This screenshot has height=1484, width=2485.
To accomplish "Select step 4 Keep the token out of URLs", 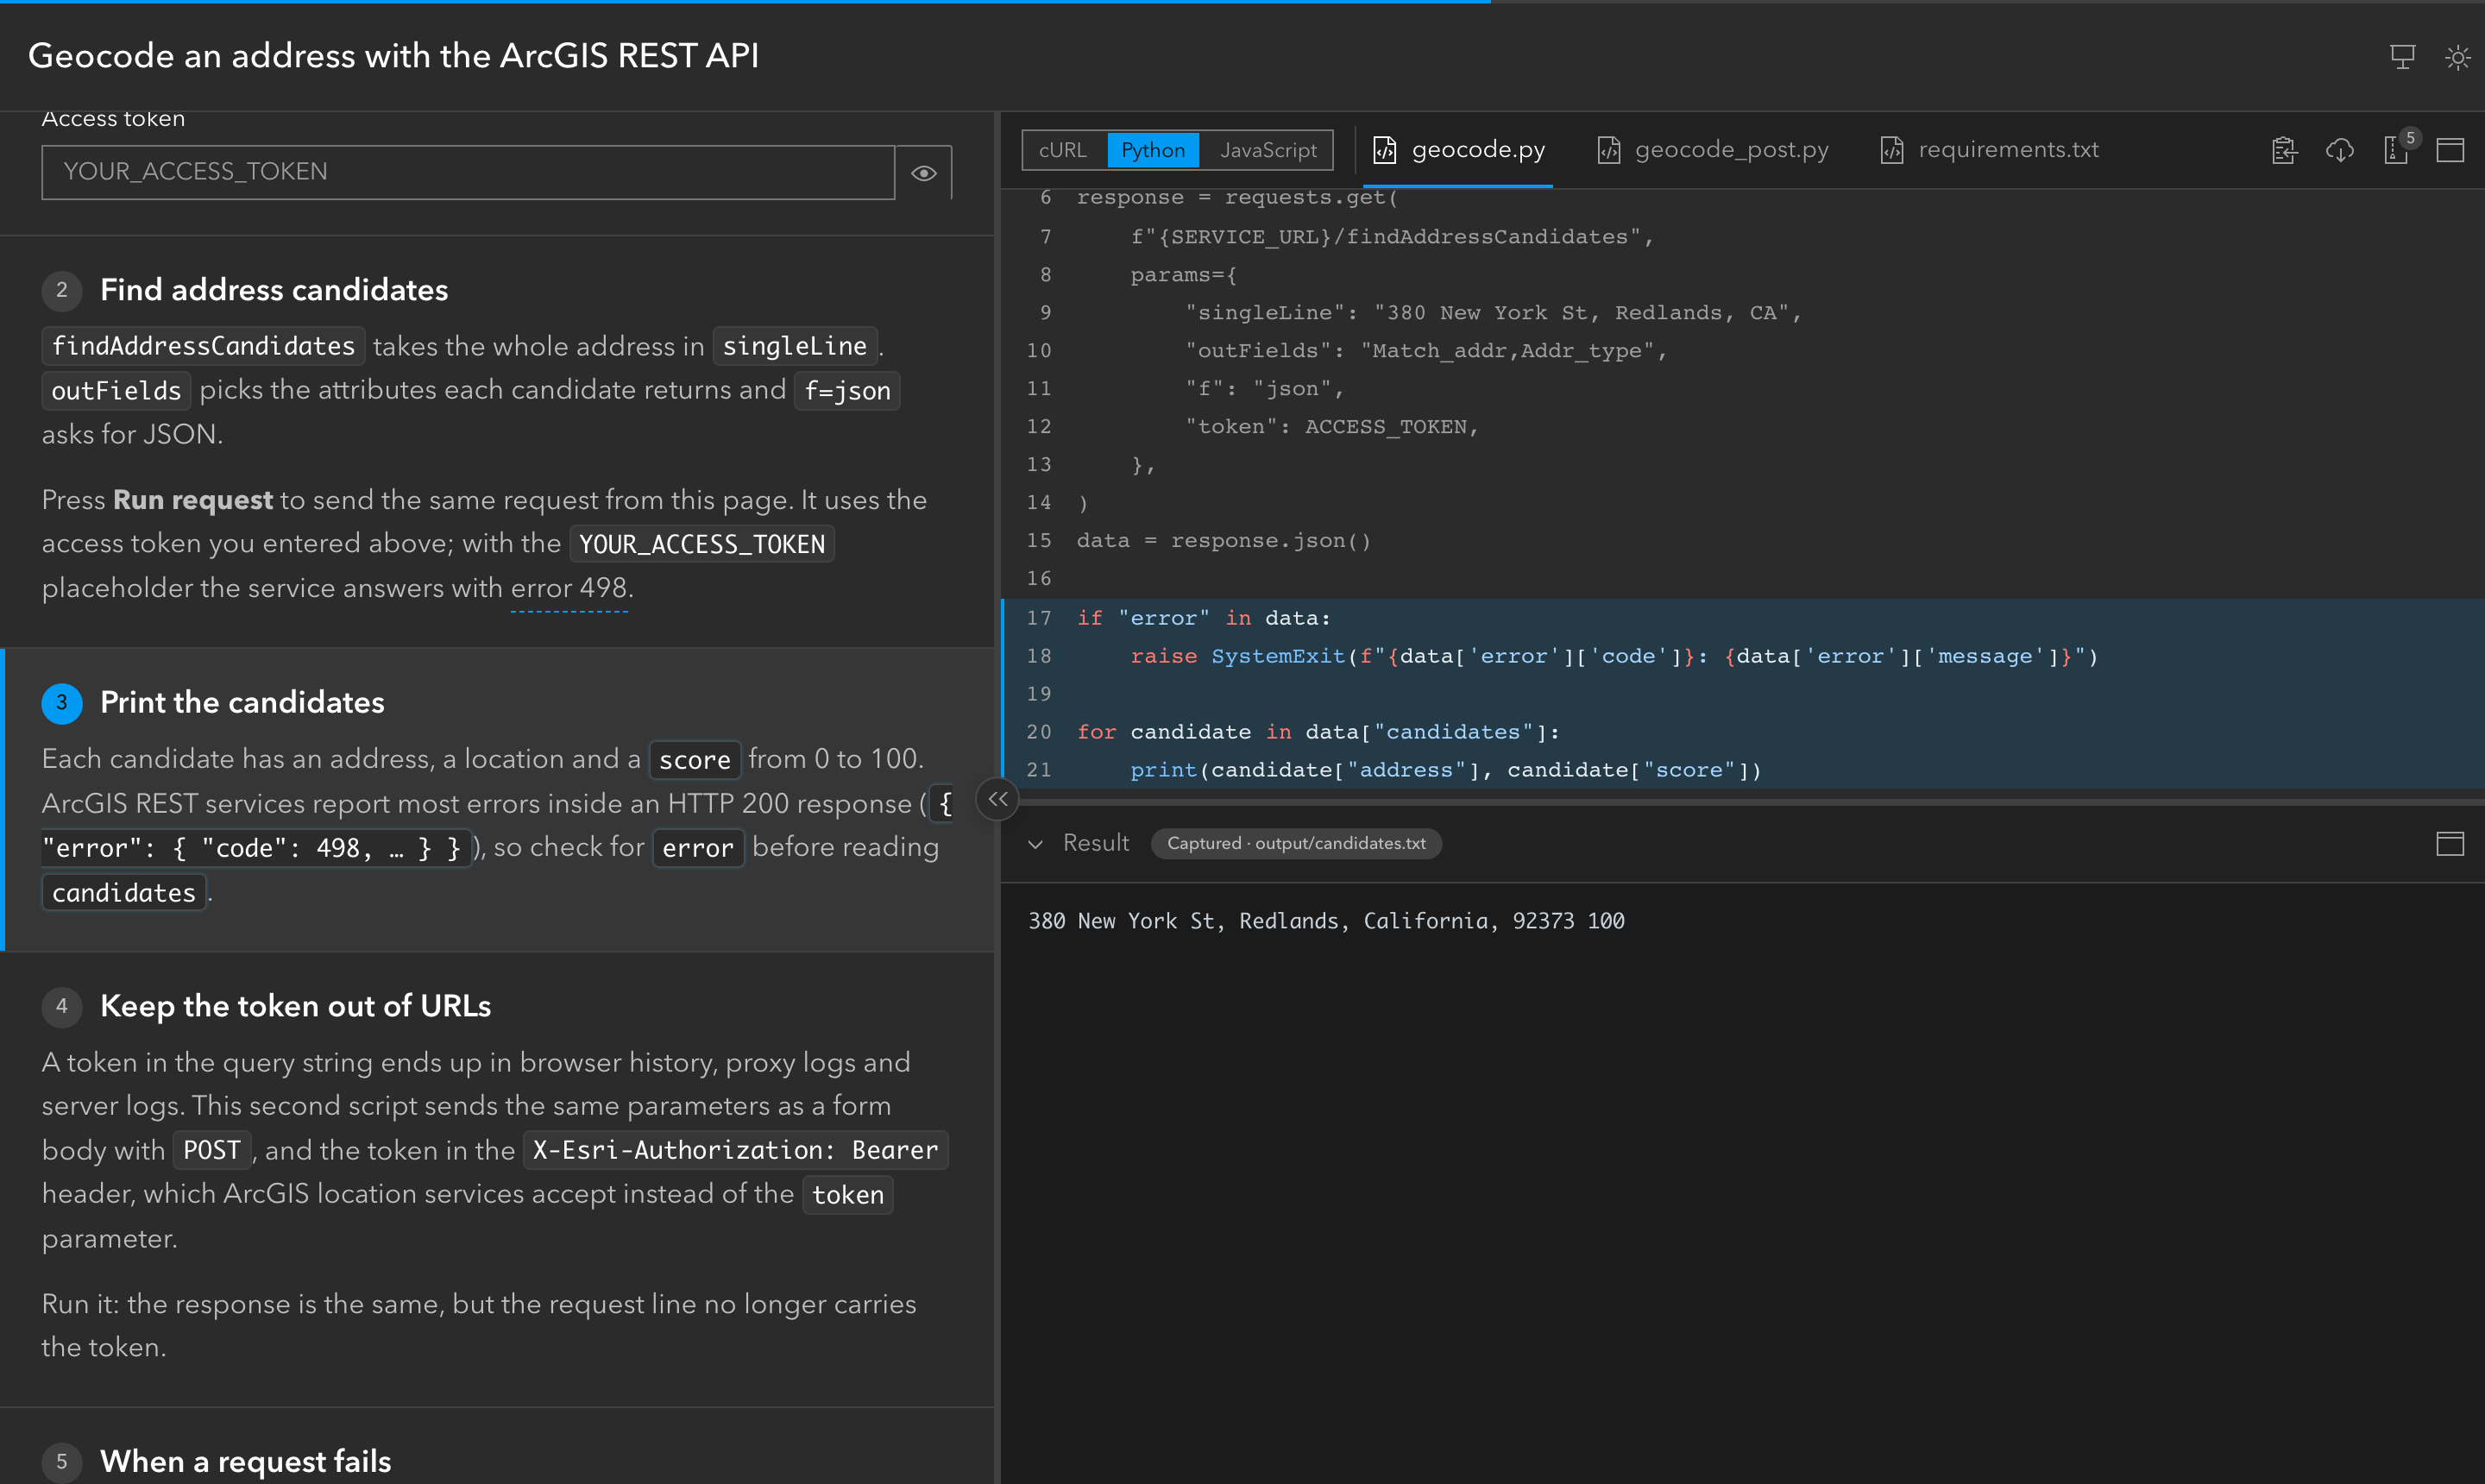I will (295, 1006).
